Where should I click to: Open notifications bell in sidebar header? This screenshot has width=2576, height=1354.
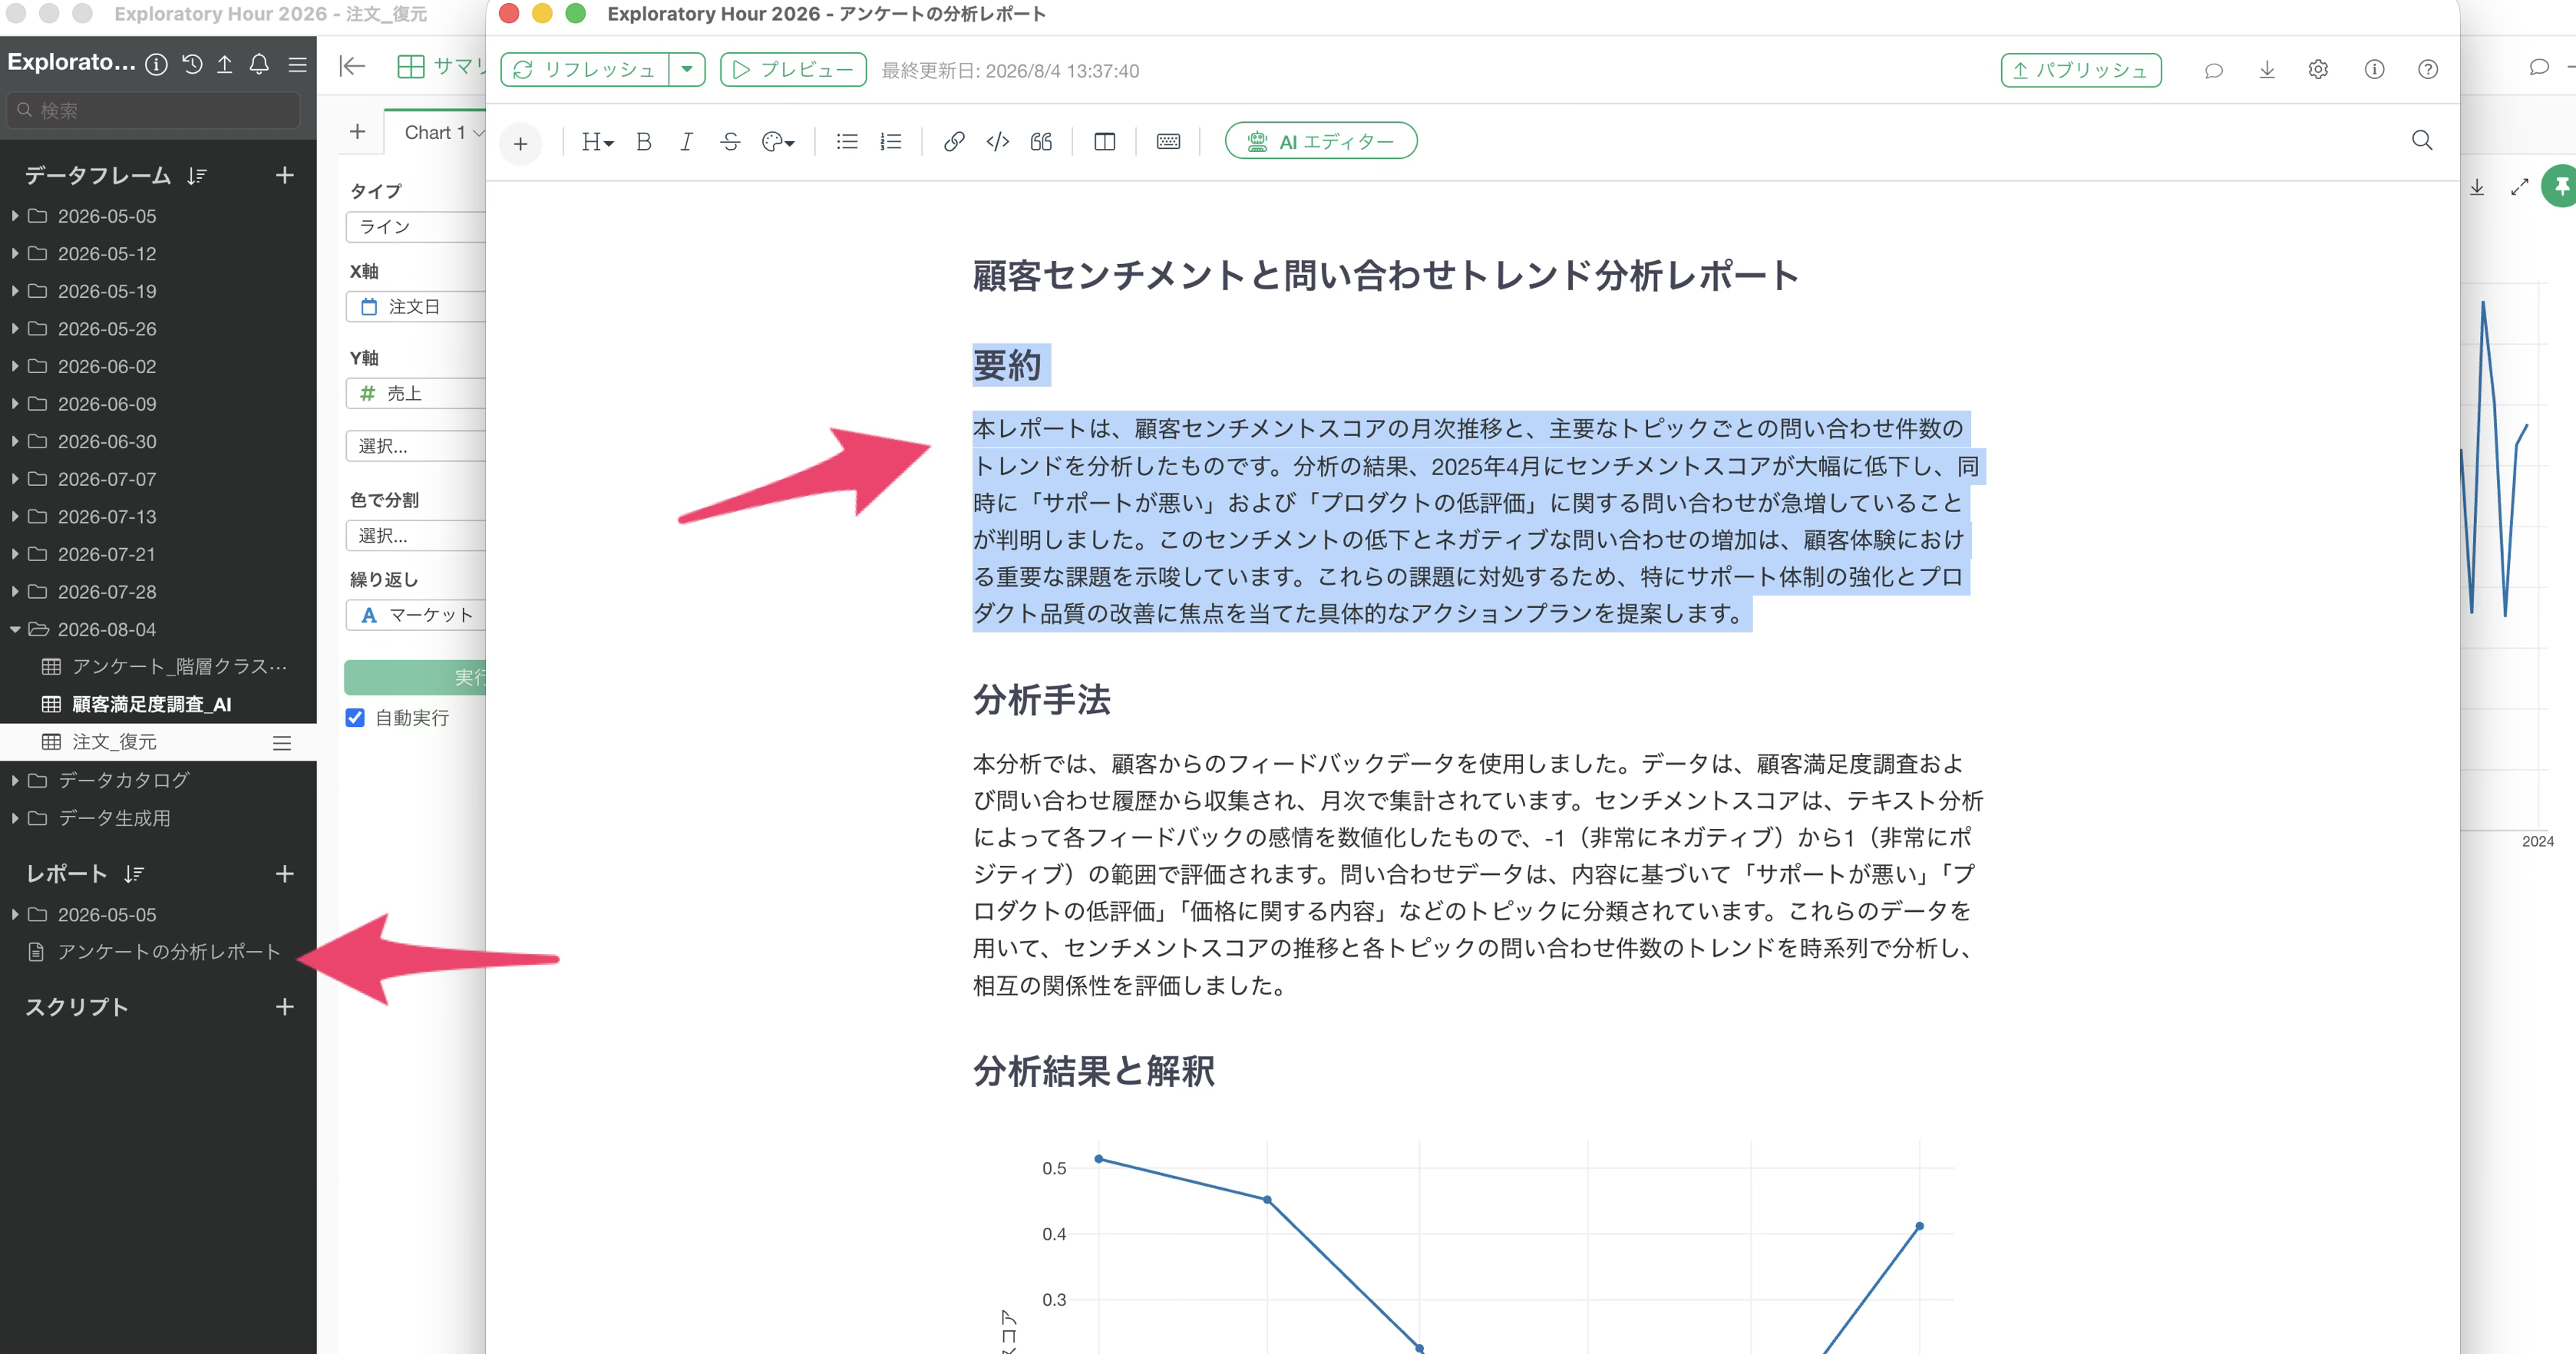pos(259,64)
